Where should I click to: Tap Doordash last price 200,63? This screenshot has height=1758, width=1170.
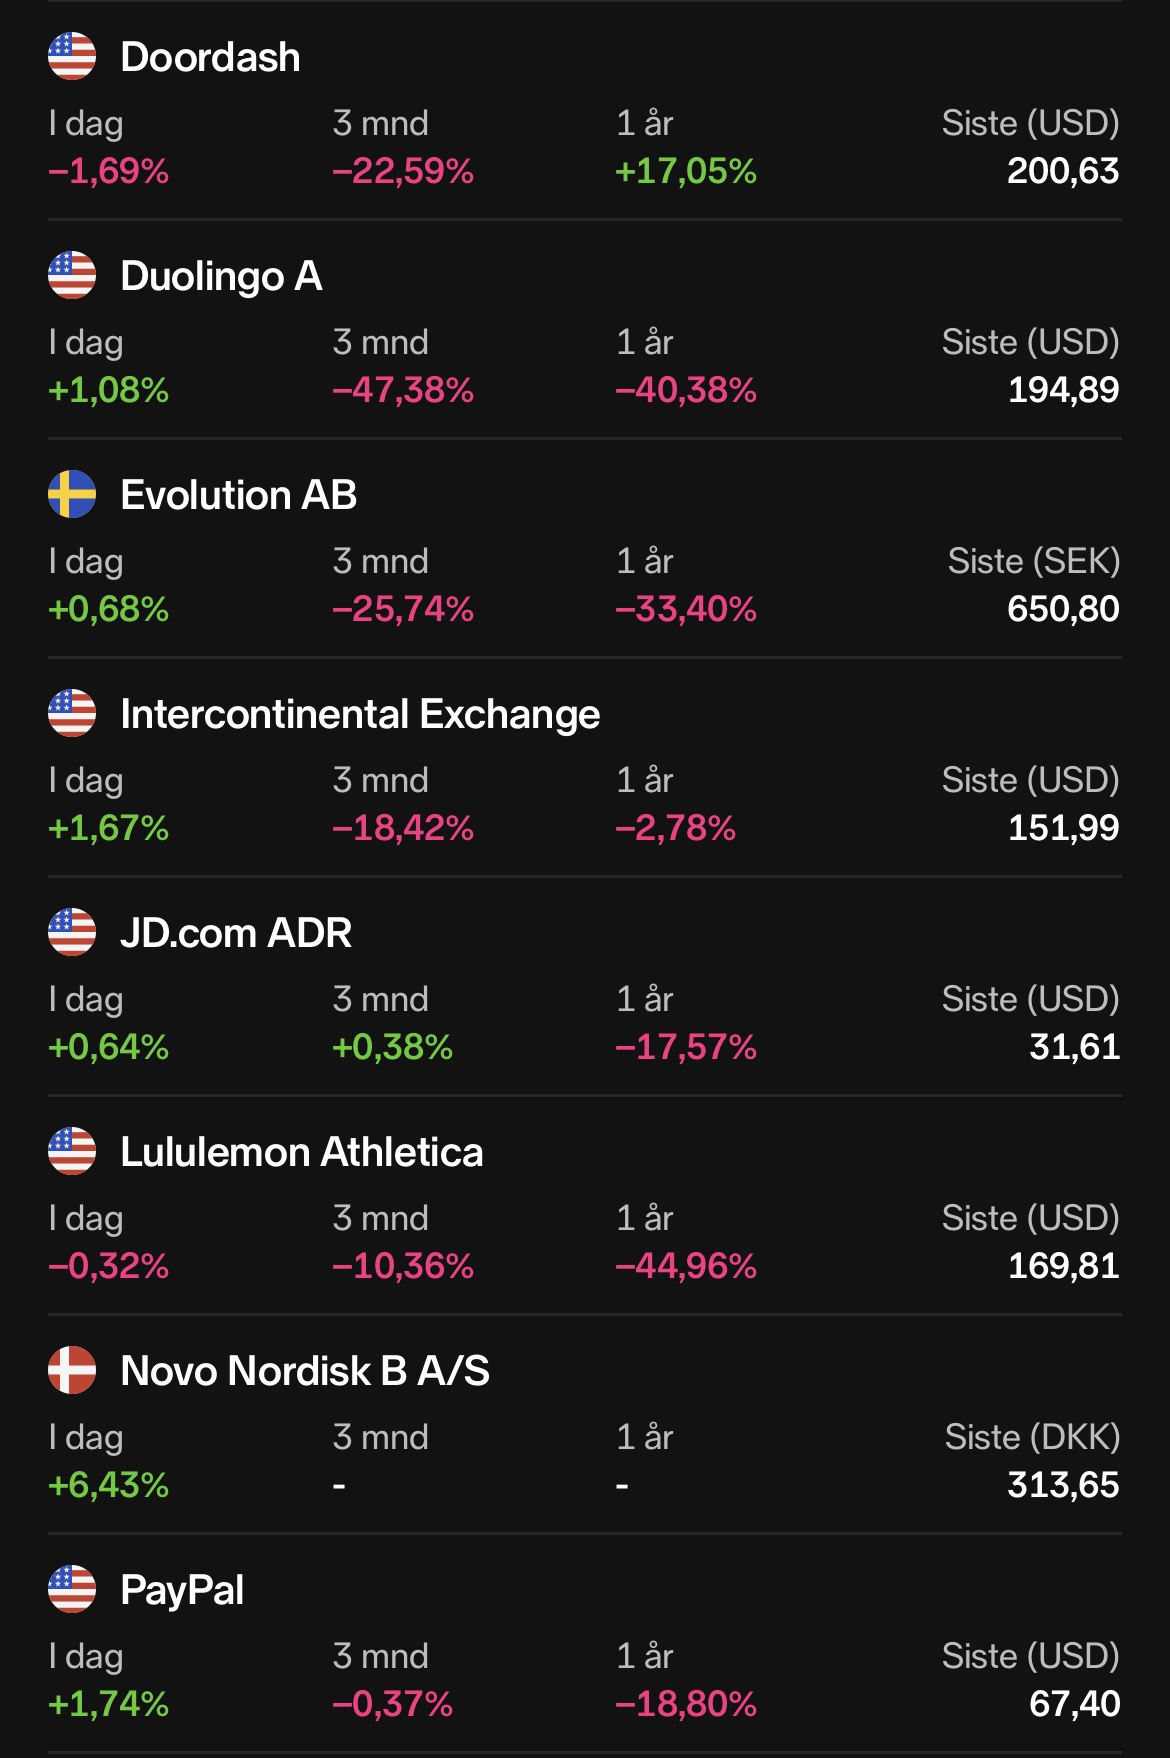point(1062,171)
